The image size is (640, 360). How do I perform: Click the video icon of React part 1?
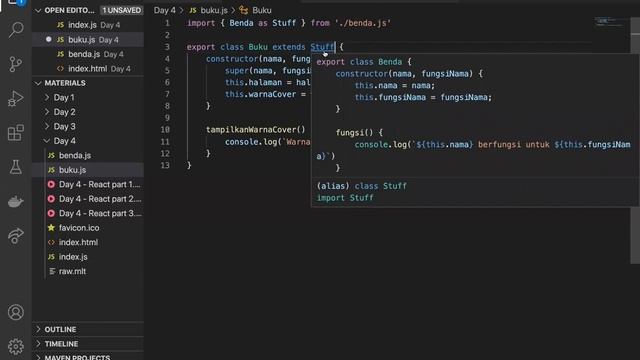[51, 184]
